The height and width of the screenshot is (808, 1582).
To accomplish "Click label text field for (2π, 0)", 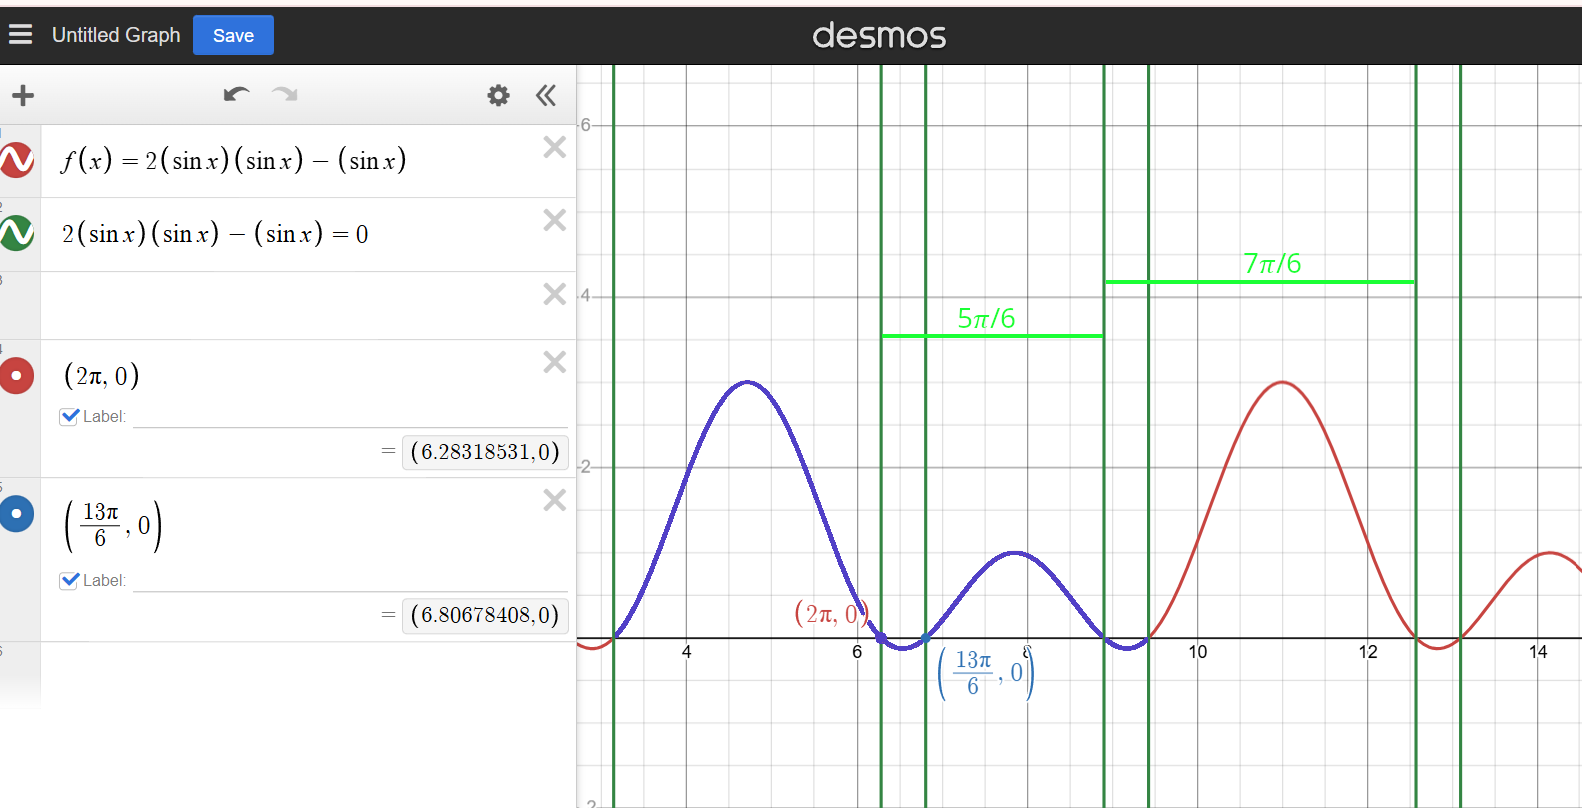I will click(x=350, y=417).
